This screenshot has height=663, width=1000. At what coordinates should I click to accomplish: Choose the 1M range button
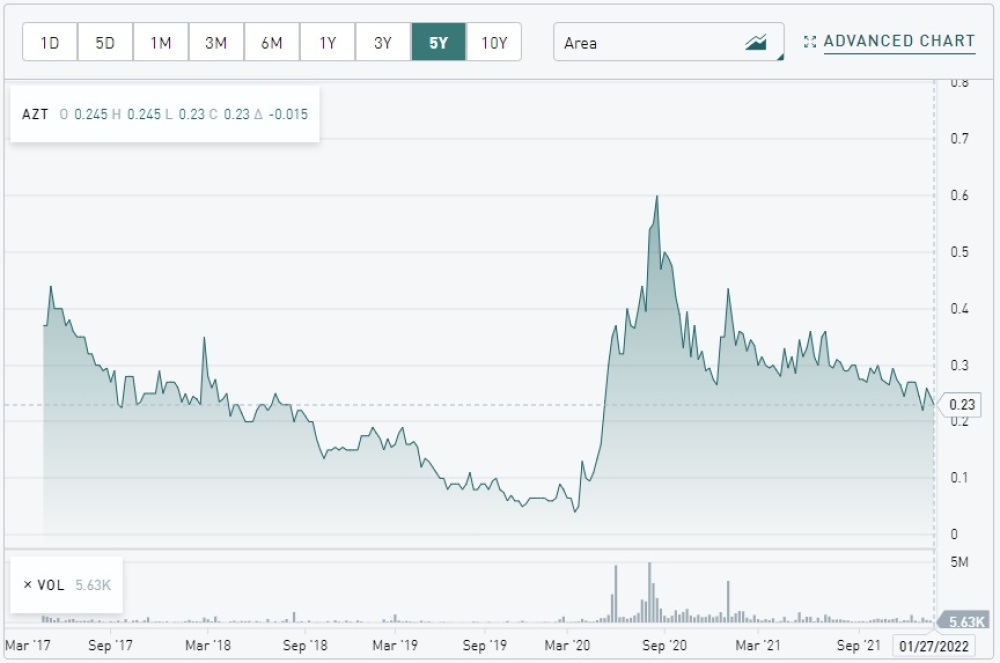pyautogui.click(x=161, y=43)
